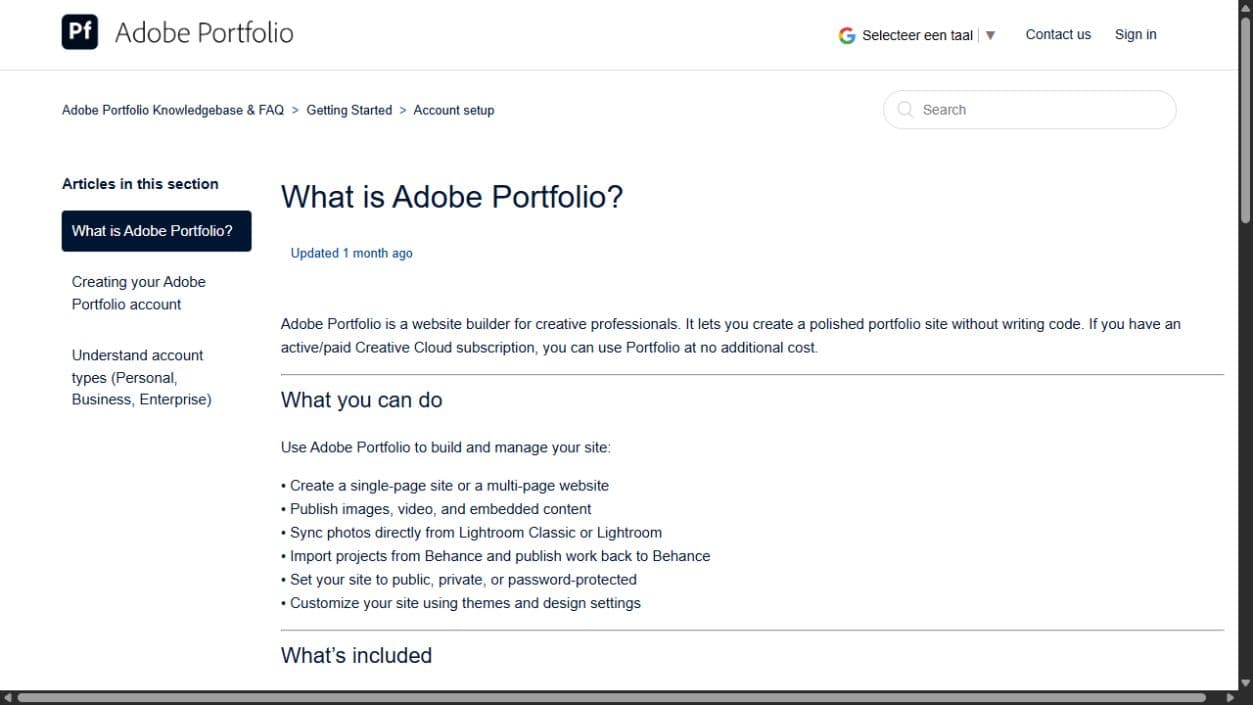This screenshot has width=1253, height=705.
Task: Click the Updated 1 month ago text
Action: click(351, 253)
